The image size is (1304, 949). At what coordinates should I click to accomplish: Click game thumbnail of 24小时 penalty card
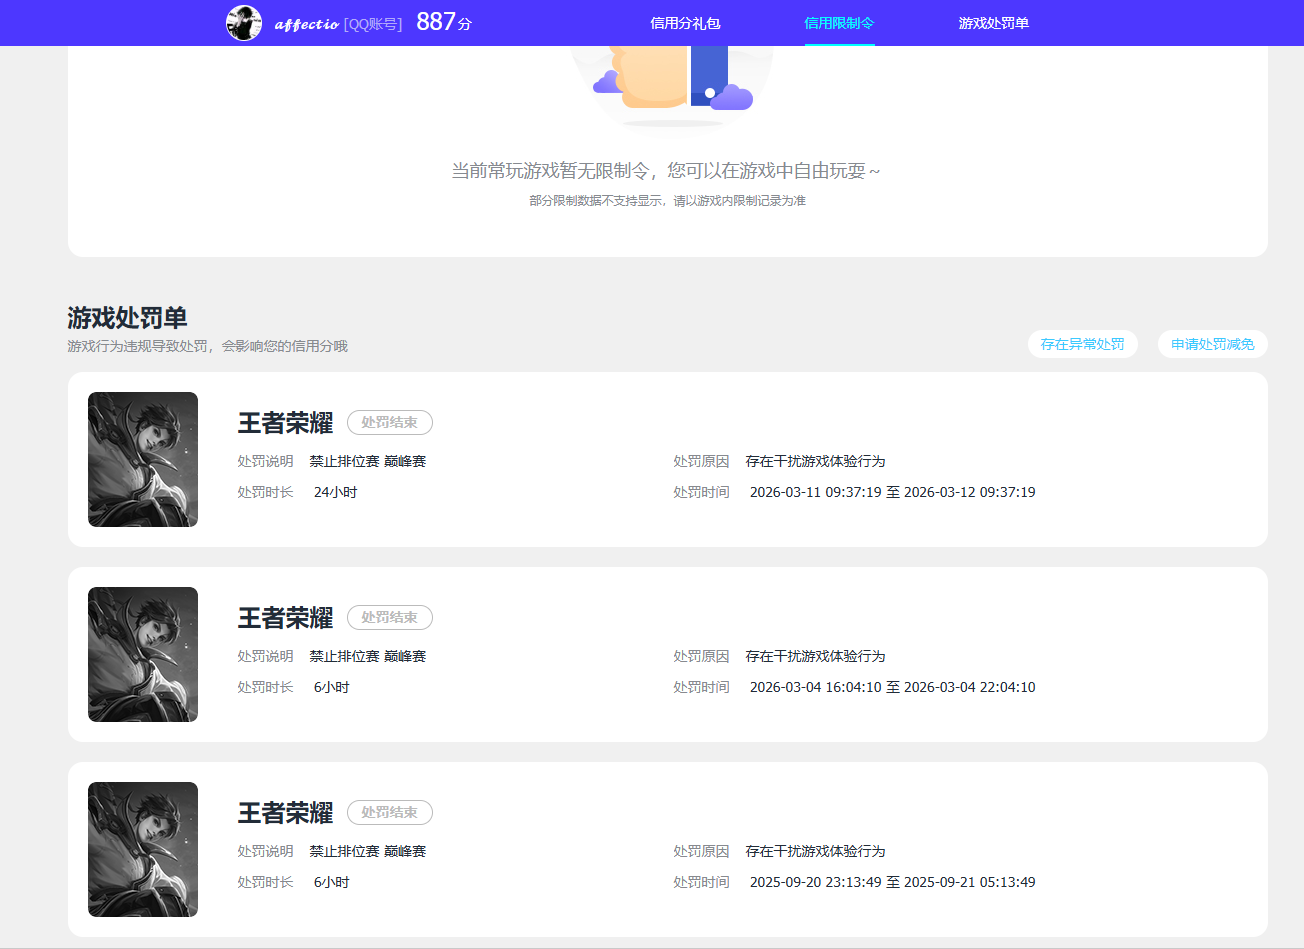(143, 459)
